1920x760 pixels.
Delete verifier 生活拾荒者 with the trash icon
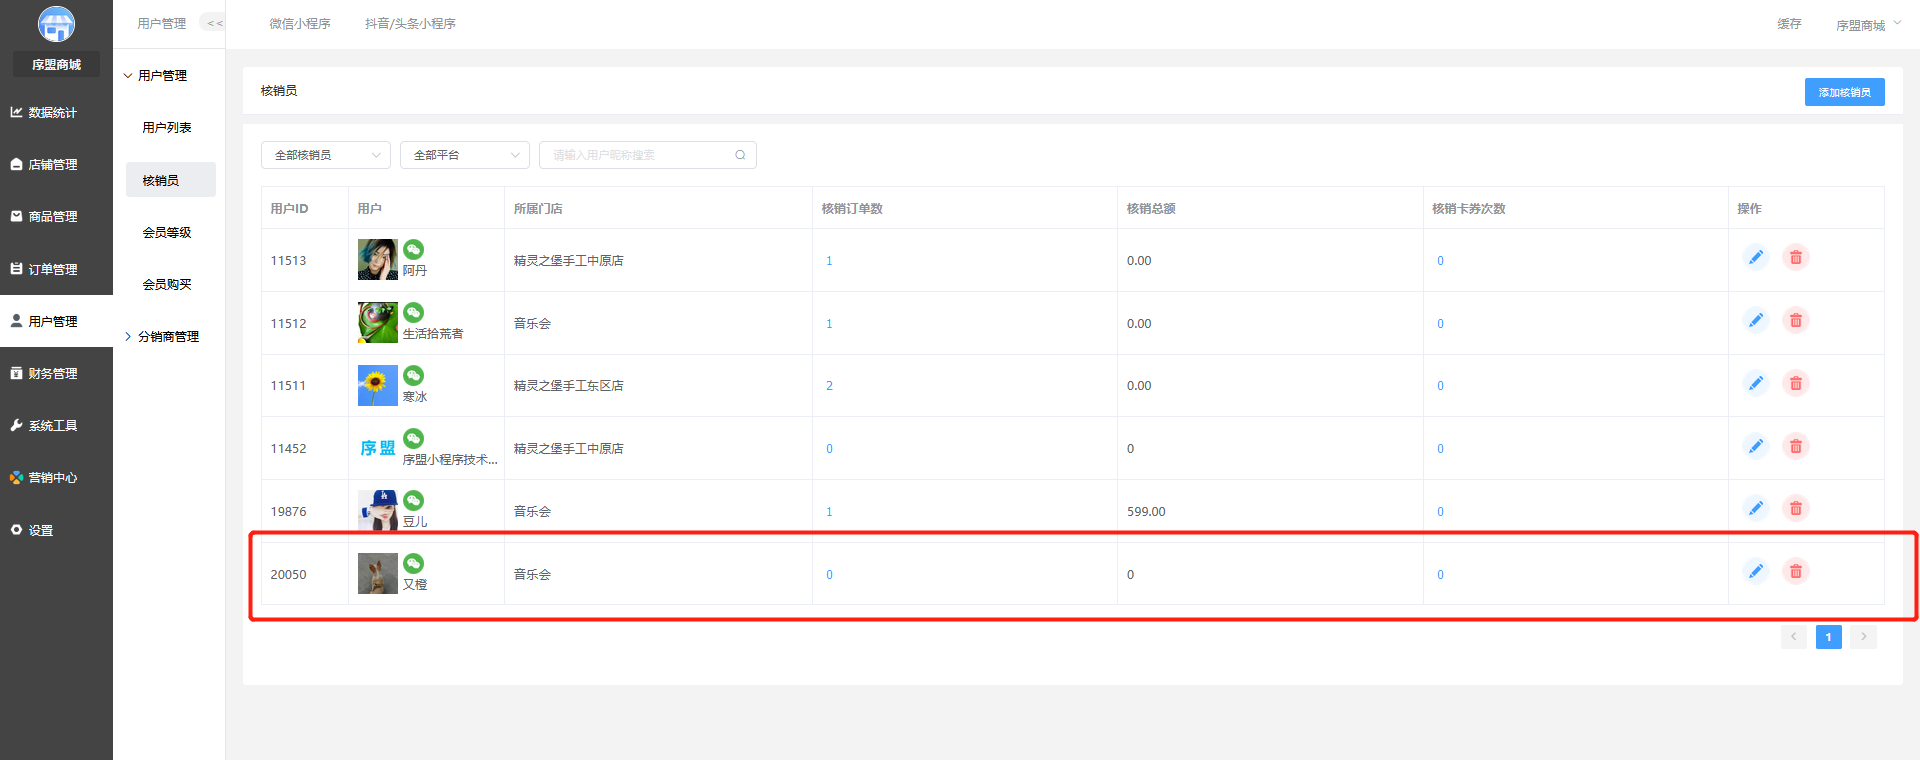tap(1796, 321)
